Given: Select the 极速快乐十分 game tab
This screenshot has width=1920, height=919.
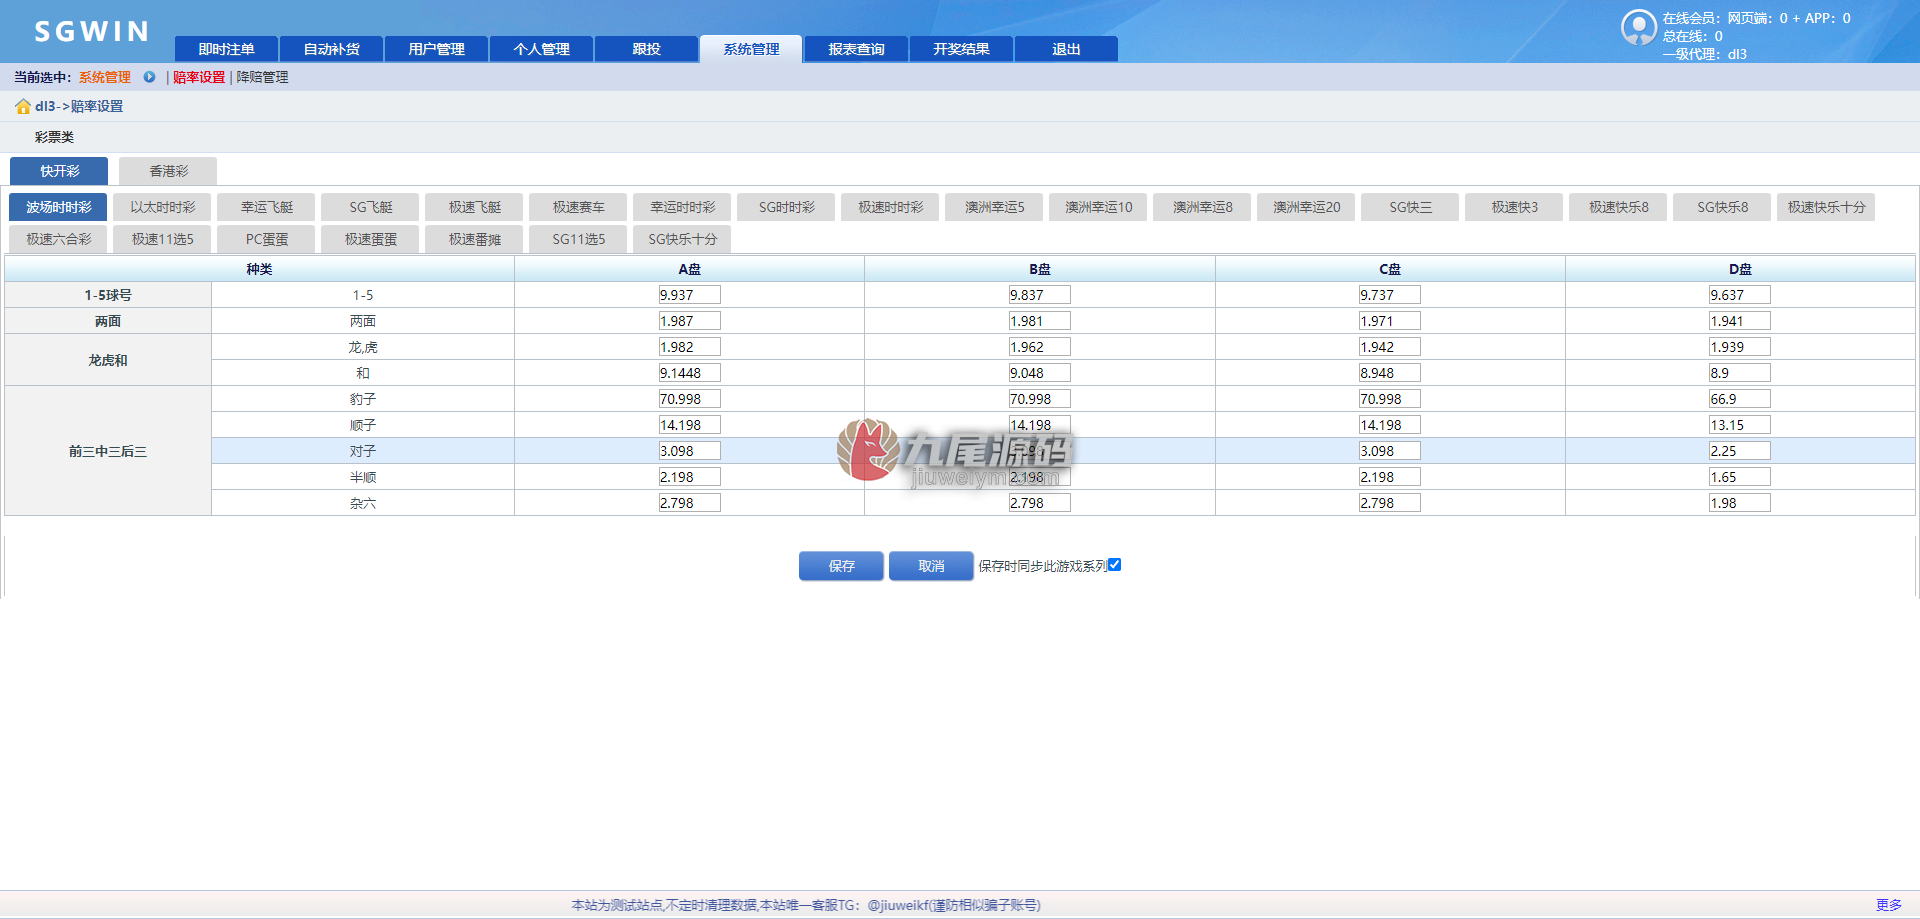Looking at the screenshot, I should pos(1826,207).
